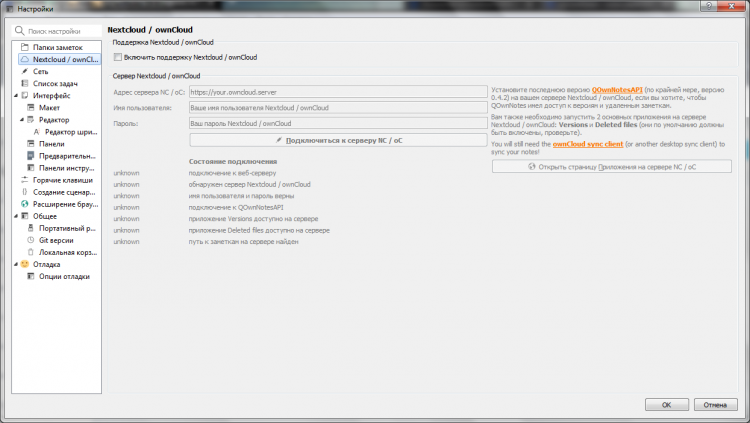Click the Interface (Интерфейс) icon
This screenshot has height=423, width=750.
coord(25,95)
